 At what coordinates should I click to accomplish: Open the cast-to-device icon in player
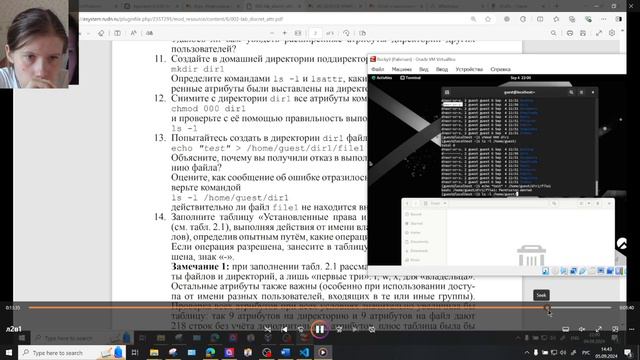(566, 329)
